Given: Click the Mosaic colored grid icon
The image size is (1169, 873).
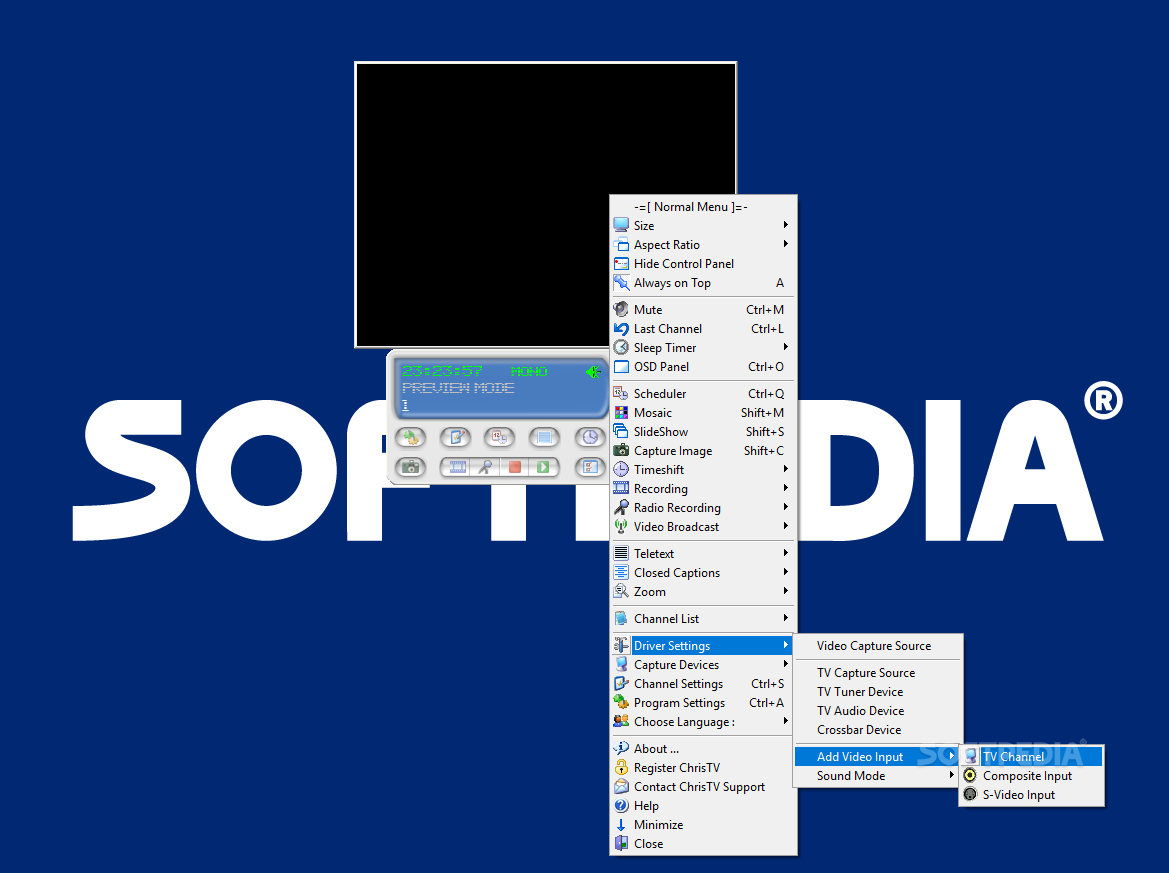Looking at the screenshot, I should (x=621, y=412).
